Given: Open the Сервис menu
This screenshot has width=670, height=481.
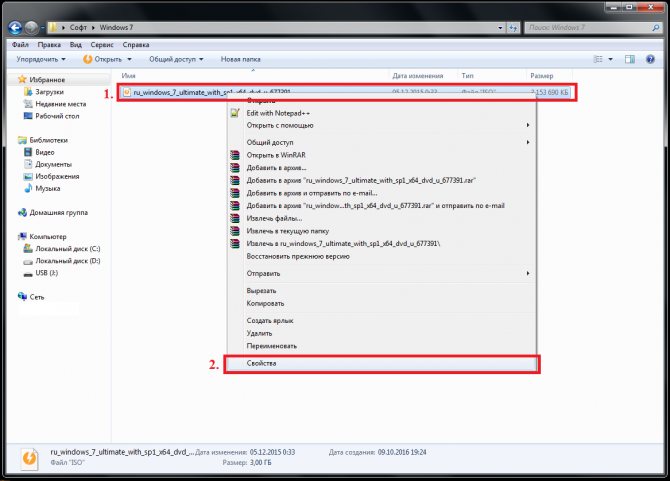Looking at the screenshot, I should pyautogui.click(x=102, y=44).
